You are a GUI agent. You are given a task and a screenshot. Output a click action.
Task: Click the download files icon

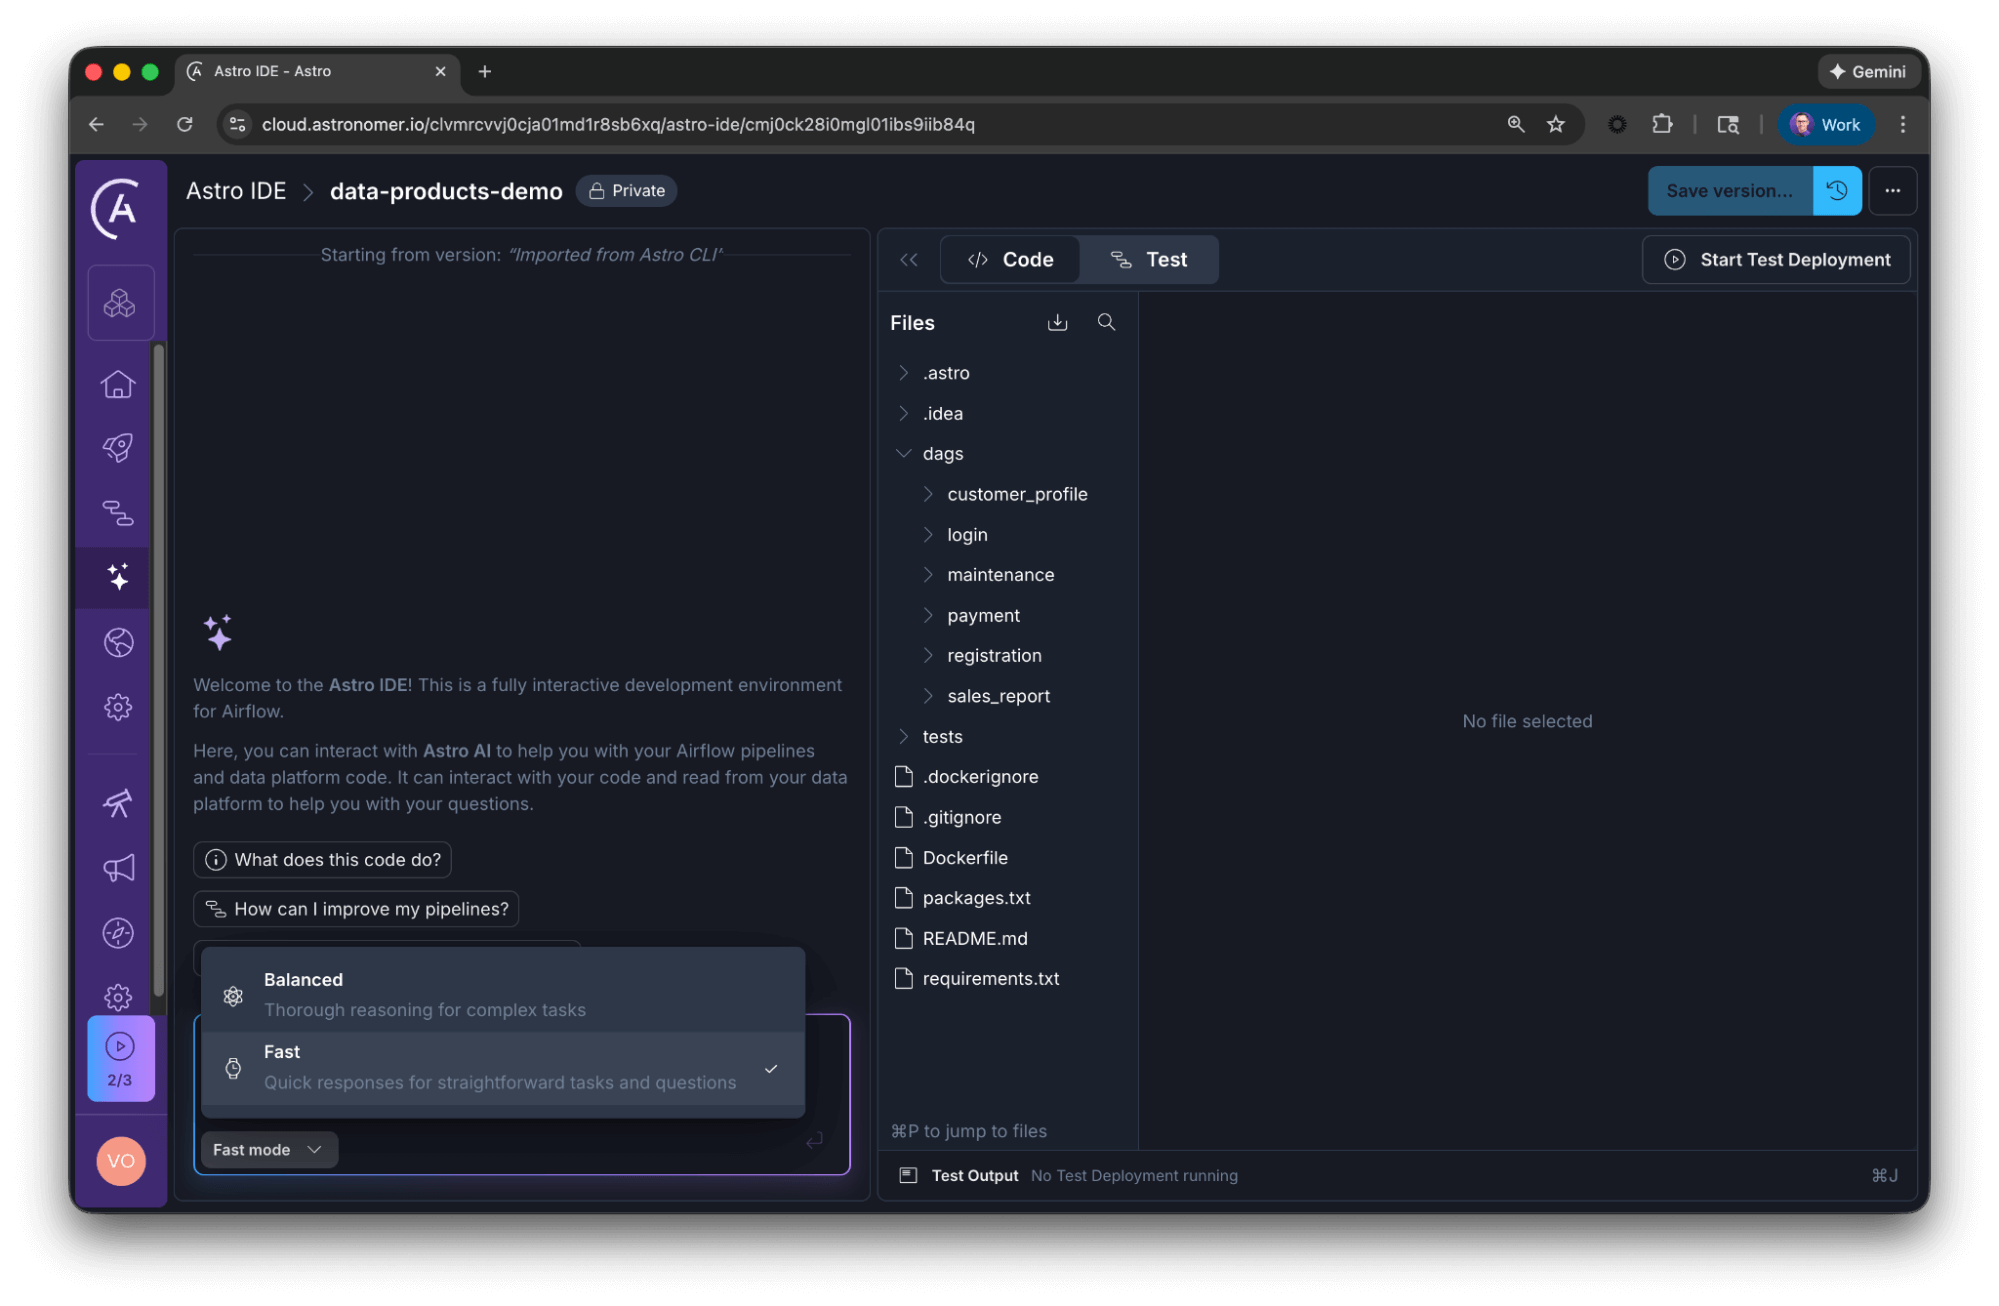point(1057,322)
